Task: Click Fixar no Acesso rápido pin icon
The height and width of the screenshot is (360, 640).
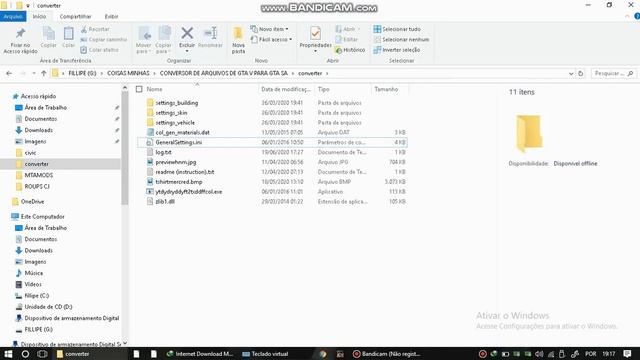Action: click(20, 33)
